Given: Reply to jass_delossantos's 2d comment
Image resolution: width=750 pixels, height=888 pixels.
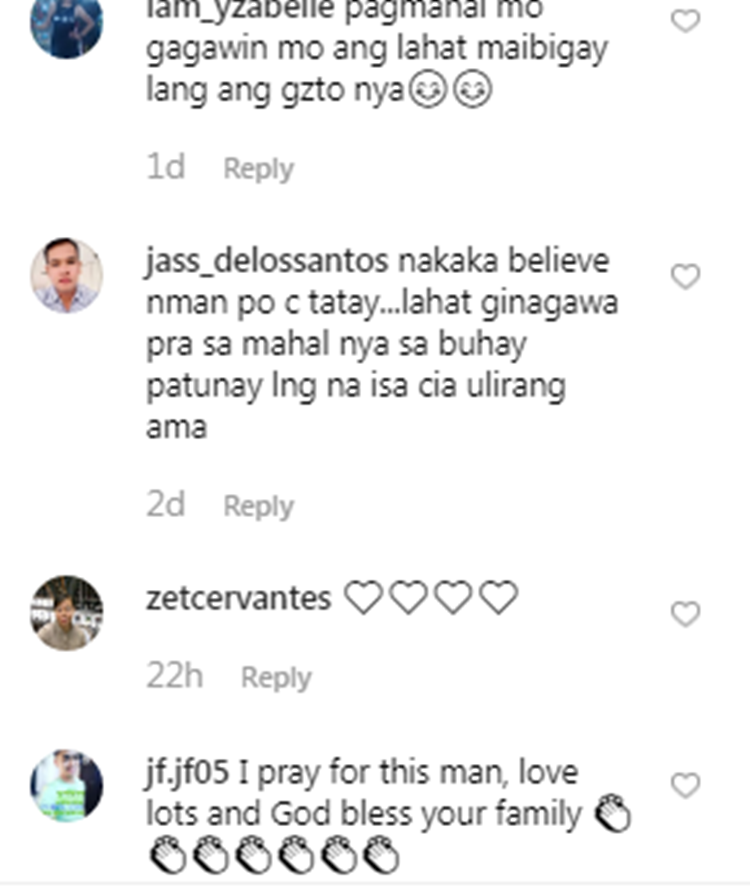Looking at the screenshot, I should pyautogui.click(x=259, y=506).
